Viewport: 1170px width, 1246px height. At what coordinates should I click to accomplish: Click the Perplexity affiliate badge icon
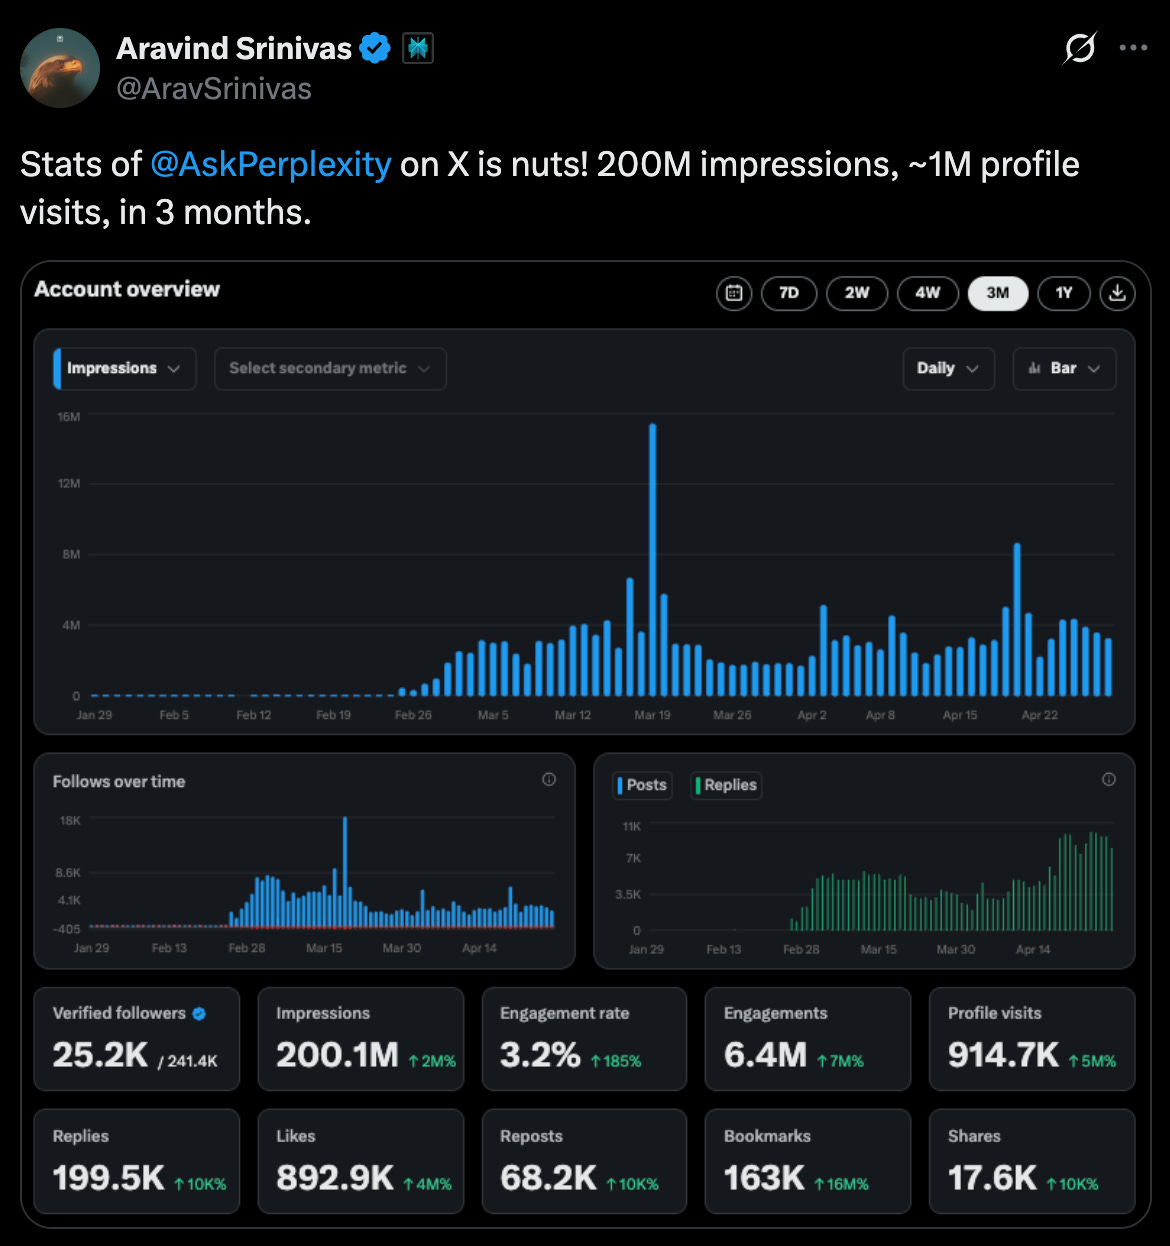pos(418,48)
